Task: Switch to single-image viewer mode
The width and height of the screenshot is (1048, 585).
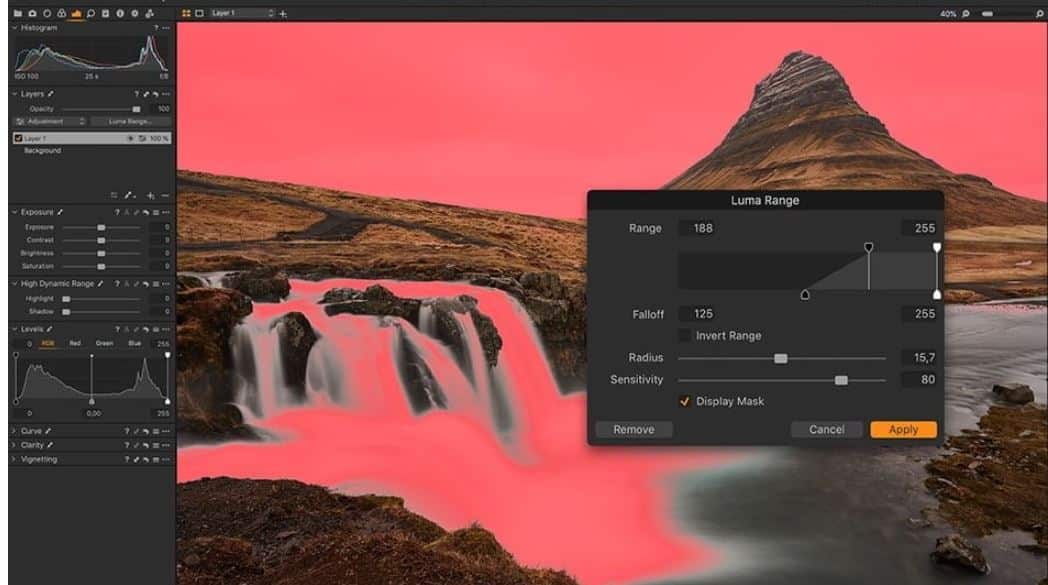Action: click(x=199, y=13)
